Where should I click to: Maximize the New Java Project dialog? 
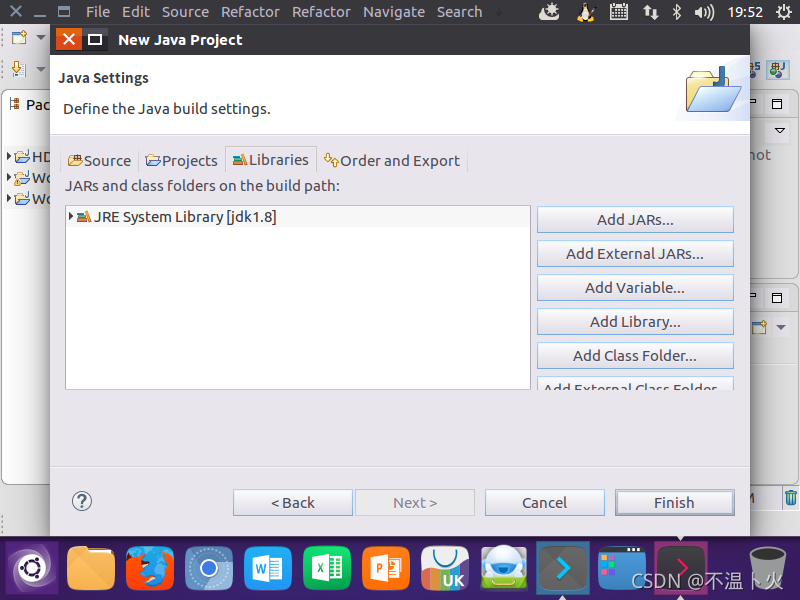pyautogui.click(x=95, y=39)
